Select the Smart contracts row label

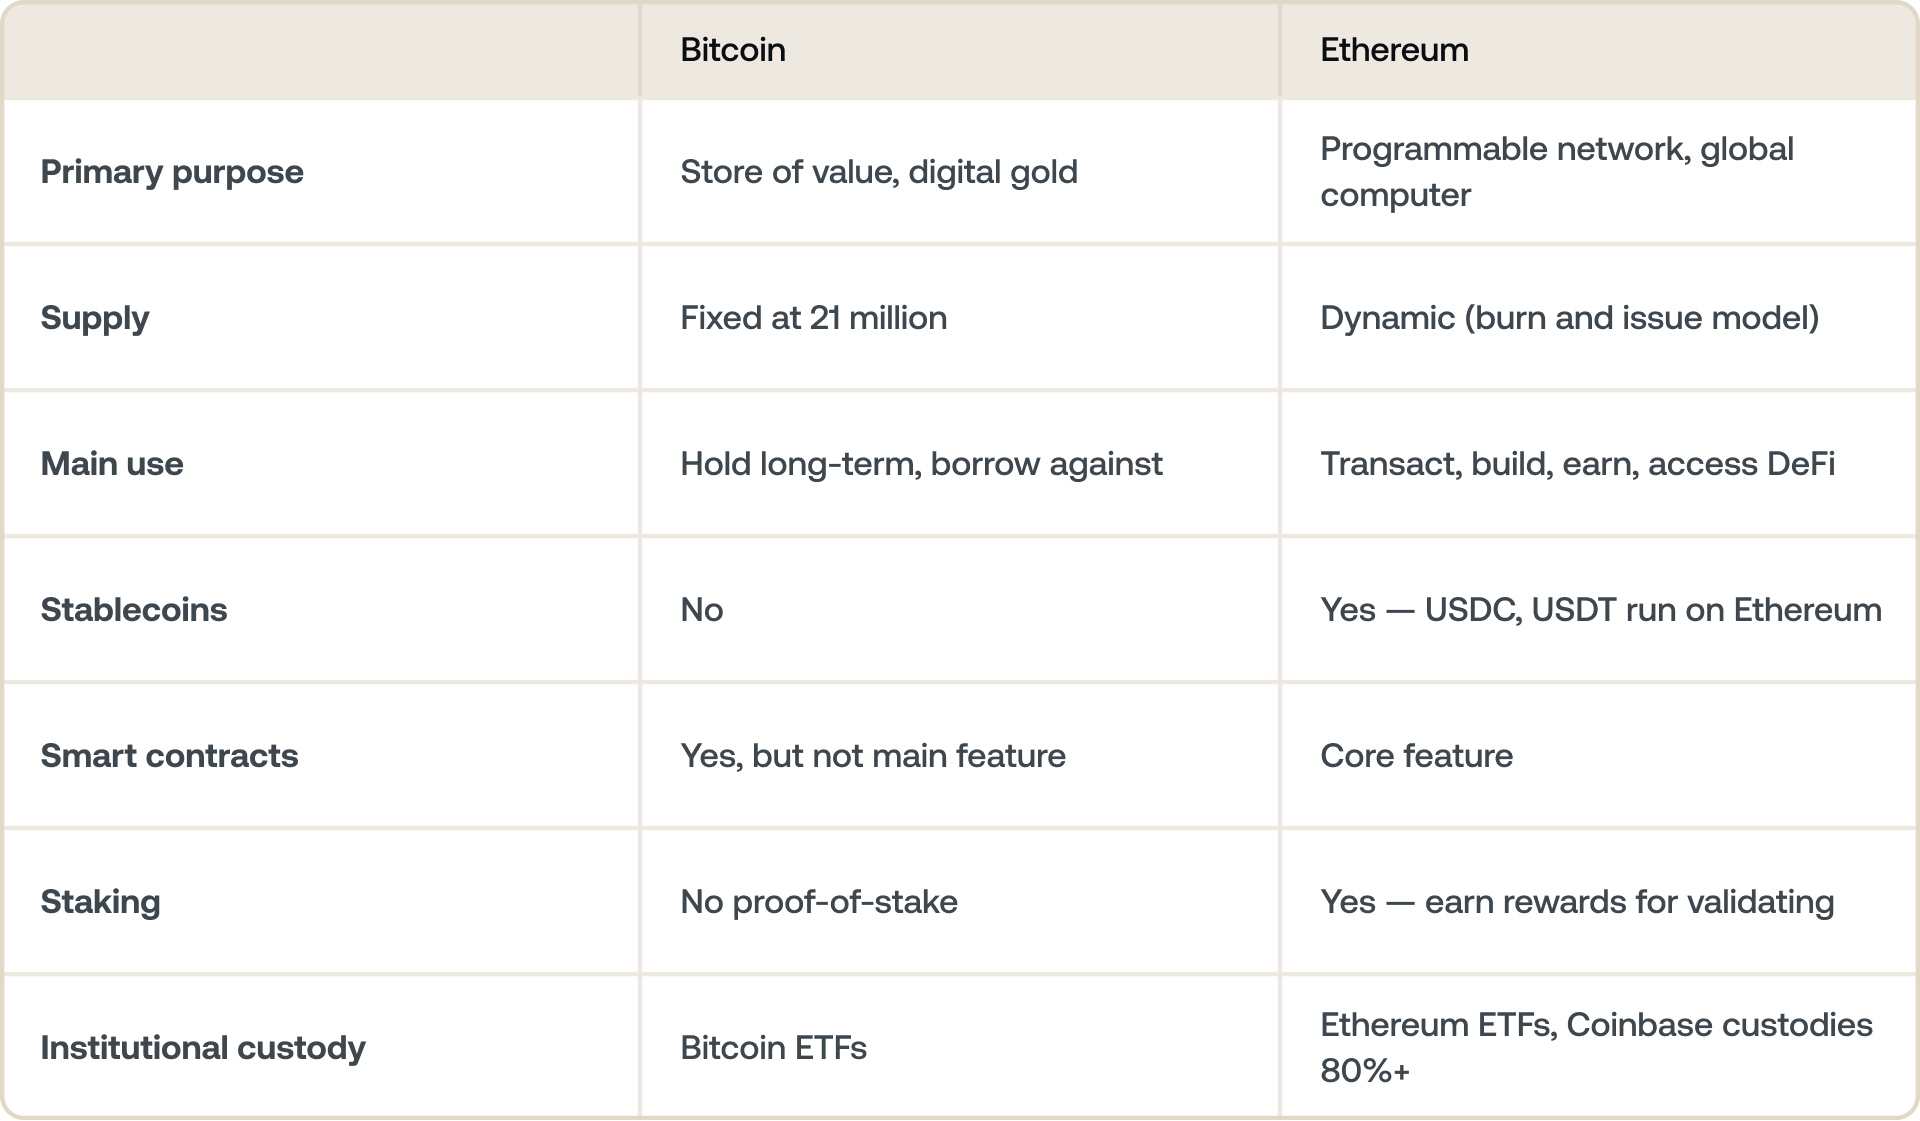click(x=169, y=756)
